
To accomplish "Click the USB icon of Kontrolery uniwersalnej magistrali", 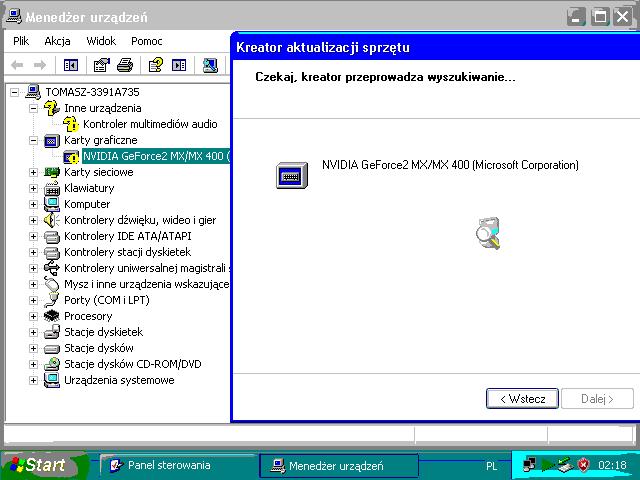I will [52, 268].
